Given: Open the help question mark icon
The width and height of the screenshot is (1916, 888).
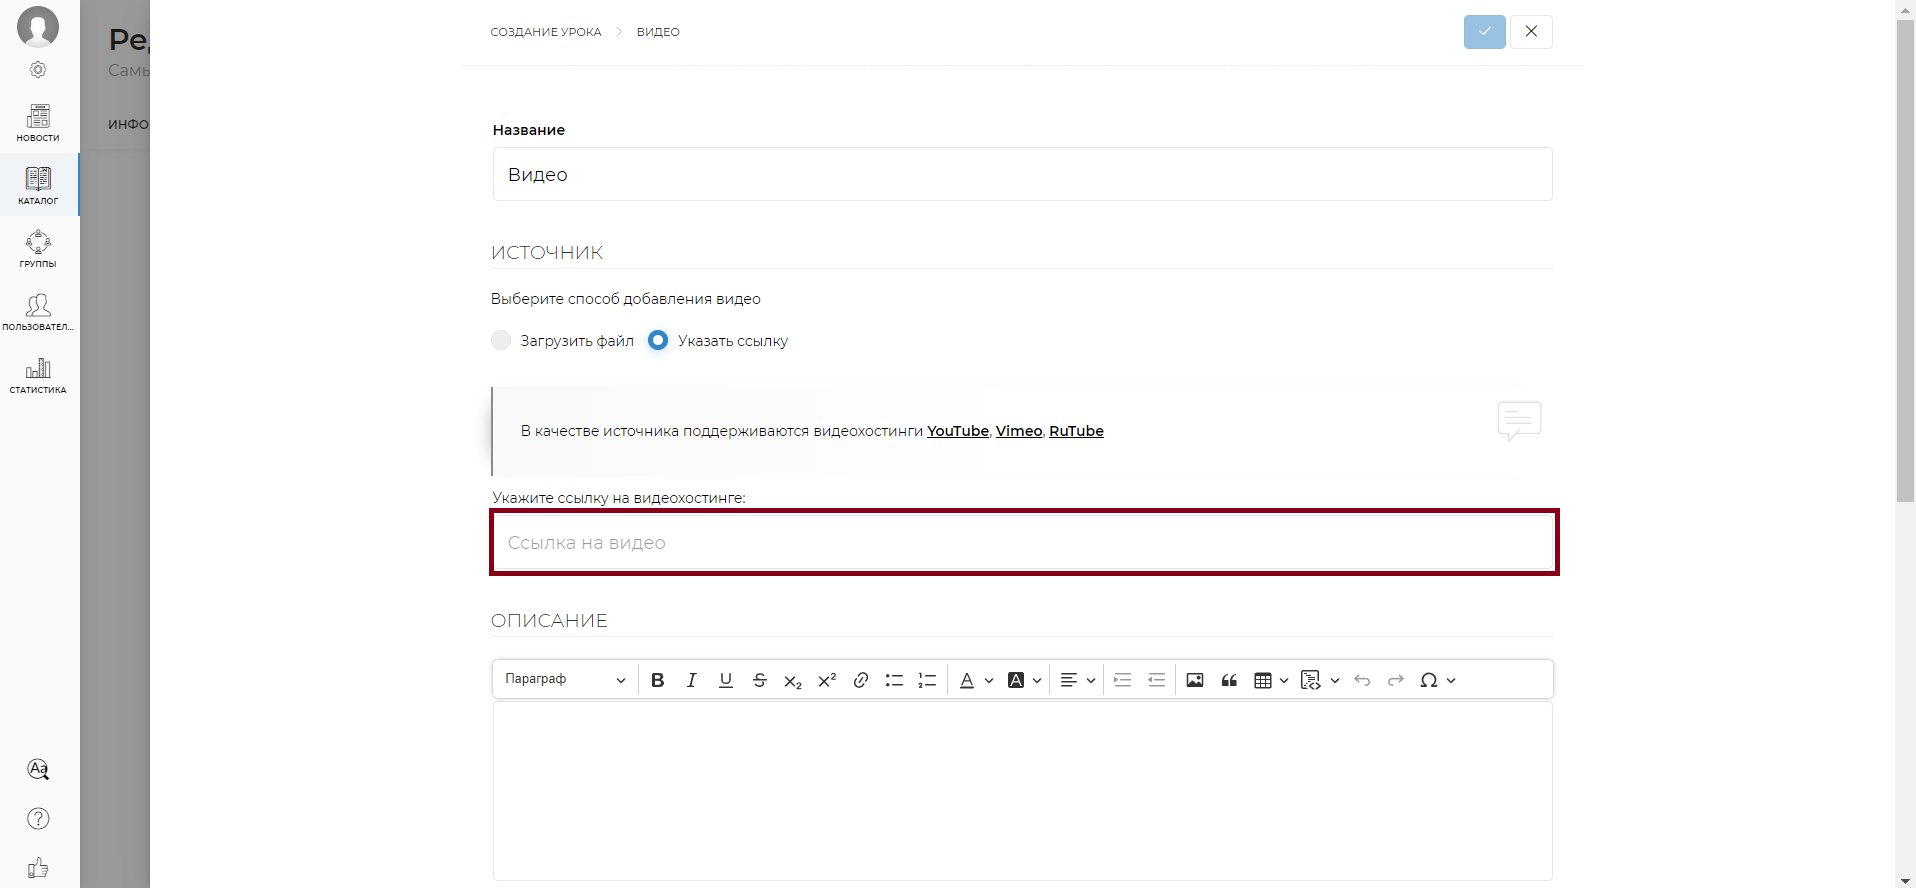Looking at the screenshot, I should coord(38,819).
